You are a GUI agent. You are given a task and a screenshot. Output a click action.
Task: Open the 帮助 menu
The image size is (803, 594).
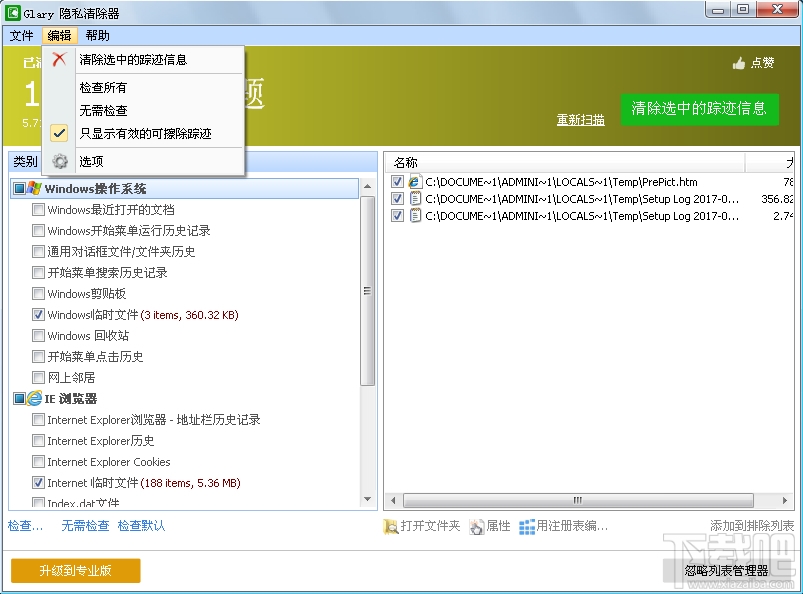click(x=97, y=35)
